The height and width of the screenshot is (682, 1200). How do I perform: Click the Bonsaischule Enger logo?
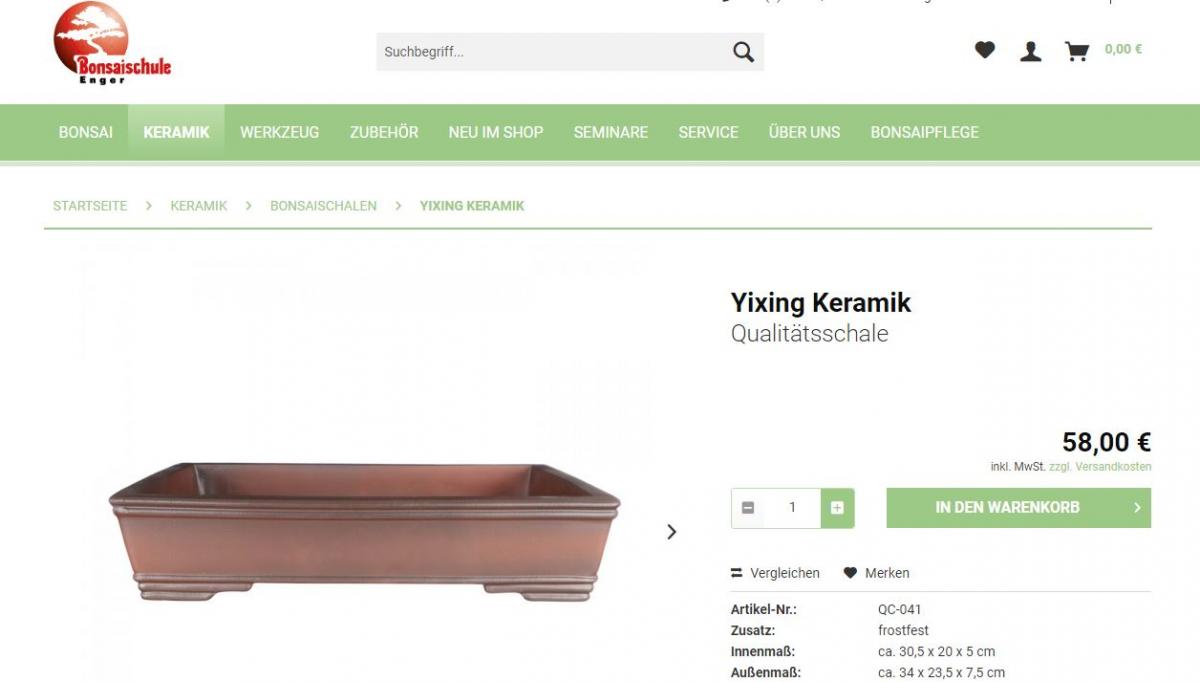[112, 43]
